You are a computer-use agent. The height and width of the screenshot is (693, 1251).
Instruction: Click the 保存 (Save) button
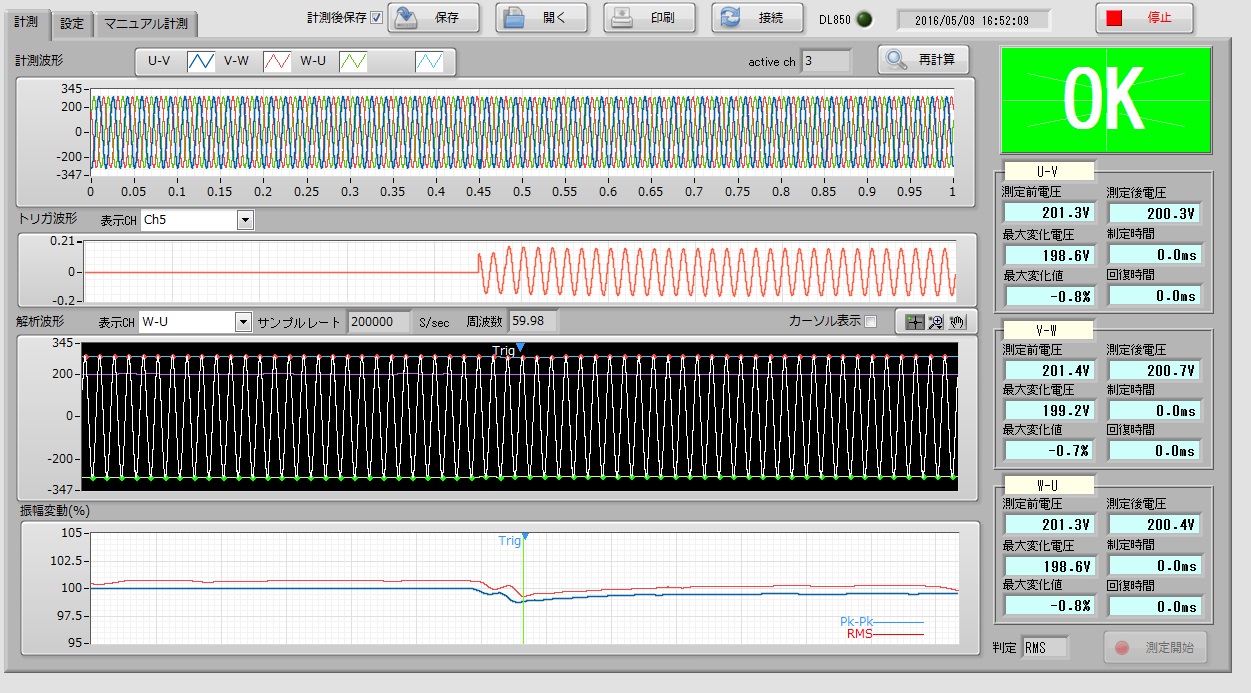(433, 17)
